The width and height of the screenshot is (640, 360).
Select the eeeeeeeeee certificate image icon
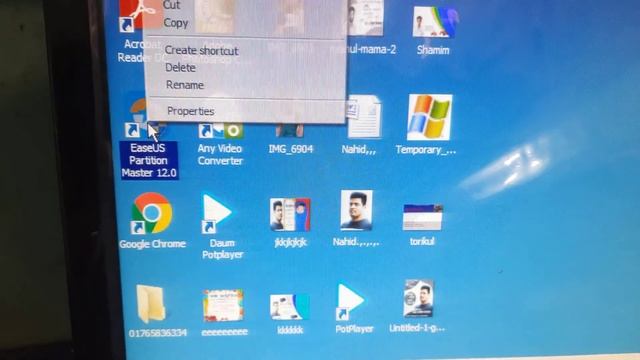coord(223,305)
